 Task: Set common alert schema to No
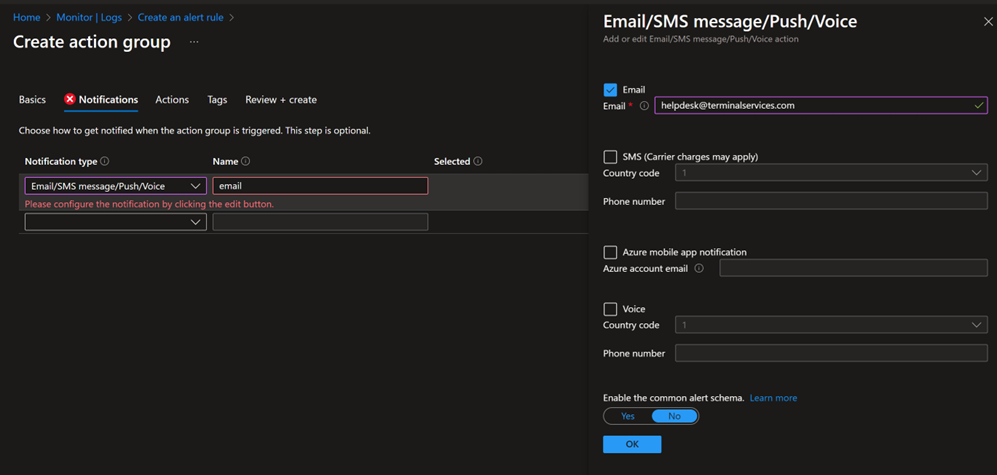[x=675, y=416]
